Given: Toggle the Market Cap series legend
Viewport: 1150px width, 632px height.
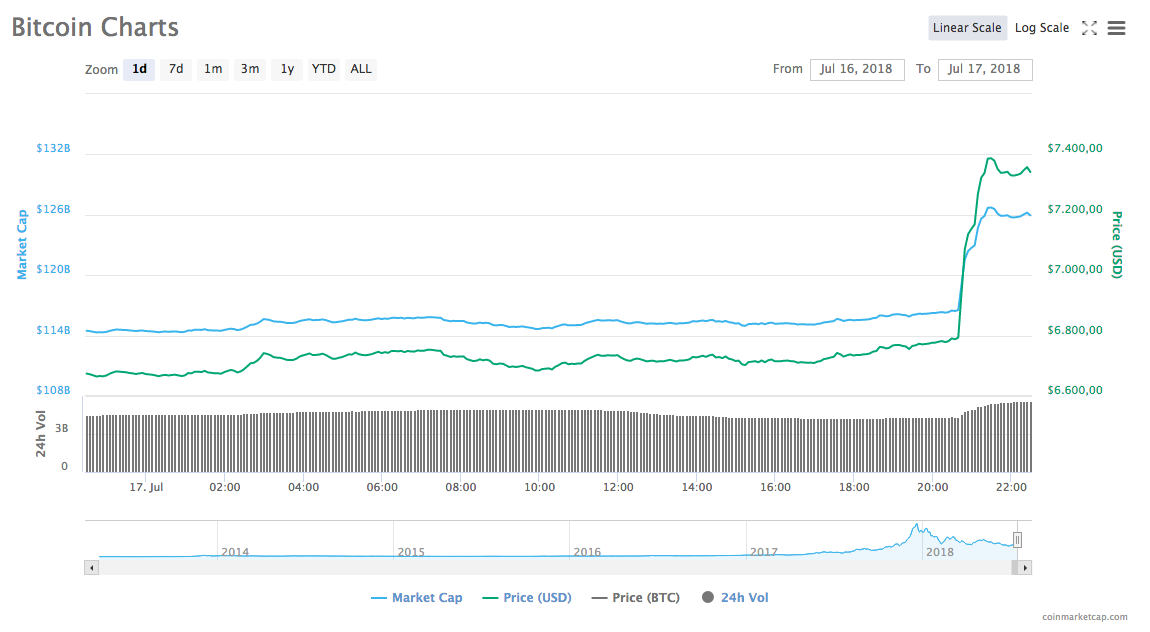Looking at the screenshot, I should (417, 598).
